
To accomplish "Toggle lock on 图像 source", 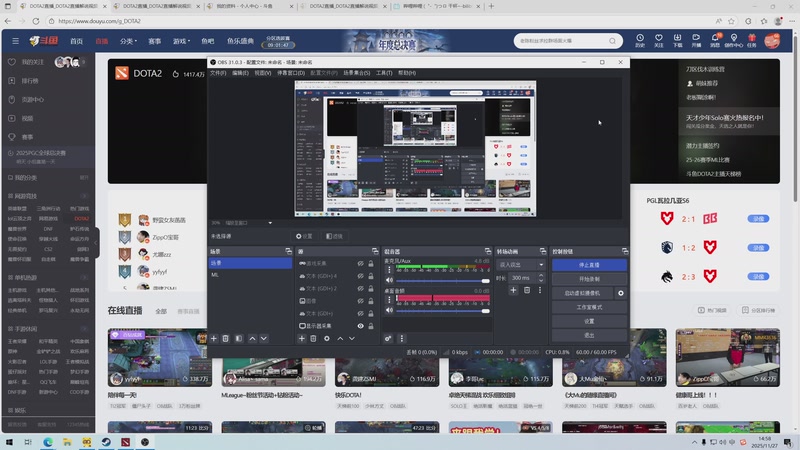I will 371,301.
